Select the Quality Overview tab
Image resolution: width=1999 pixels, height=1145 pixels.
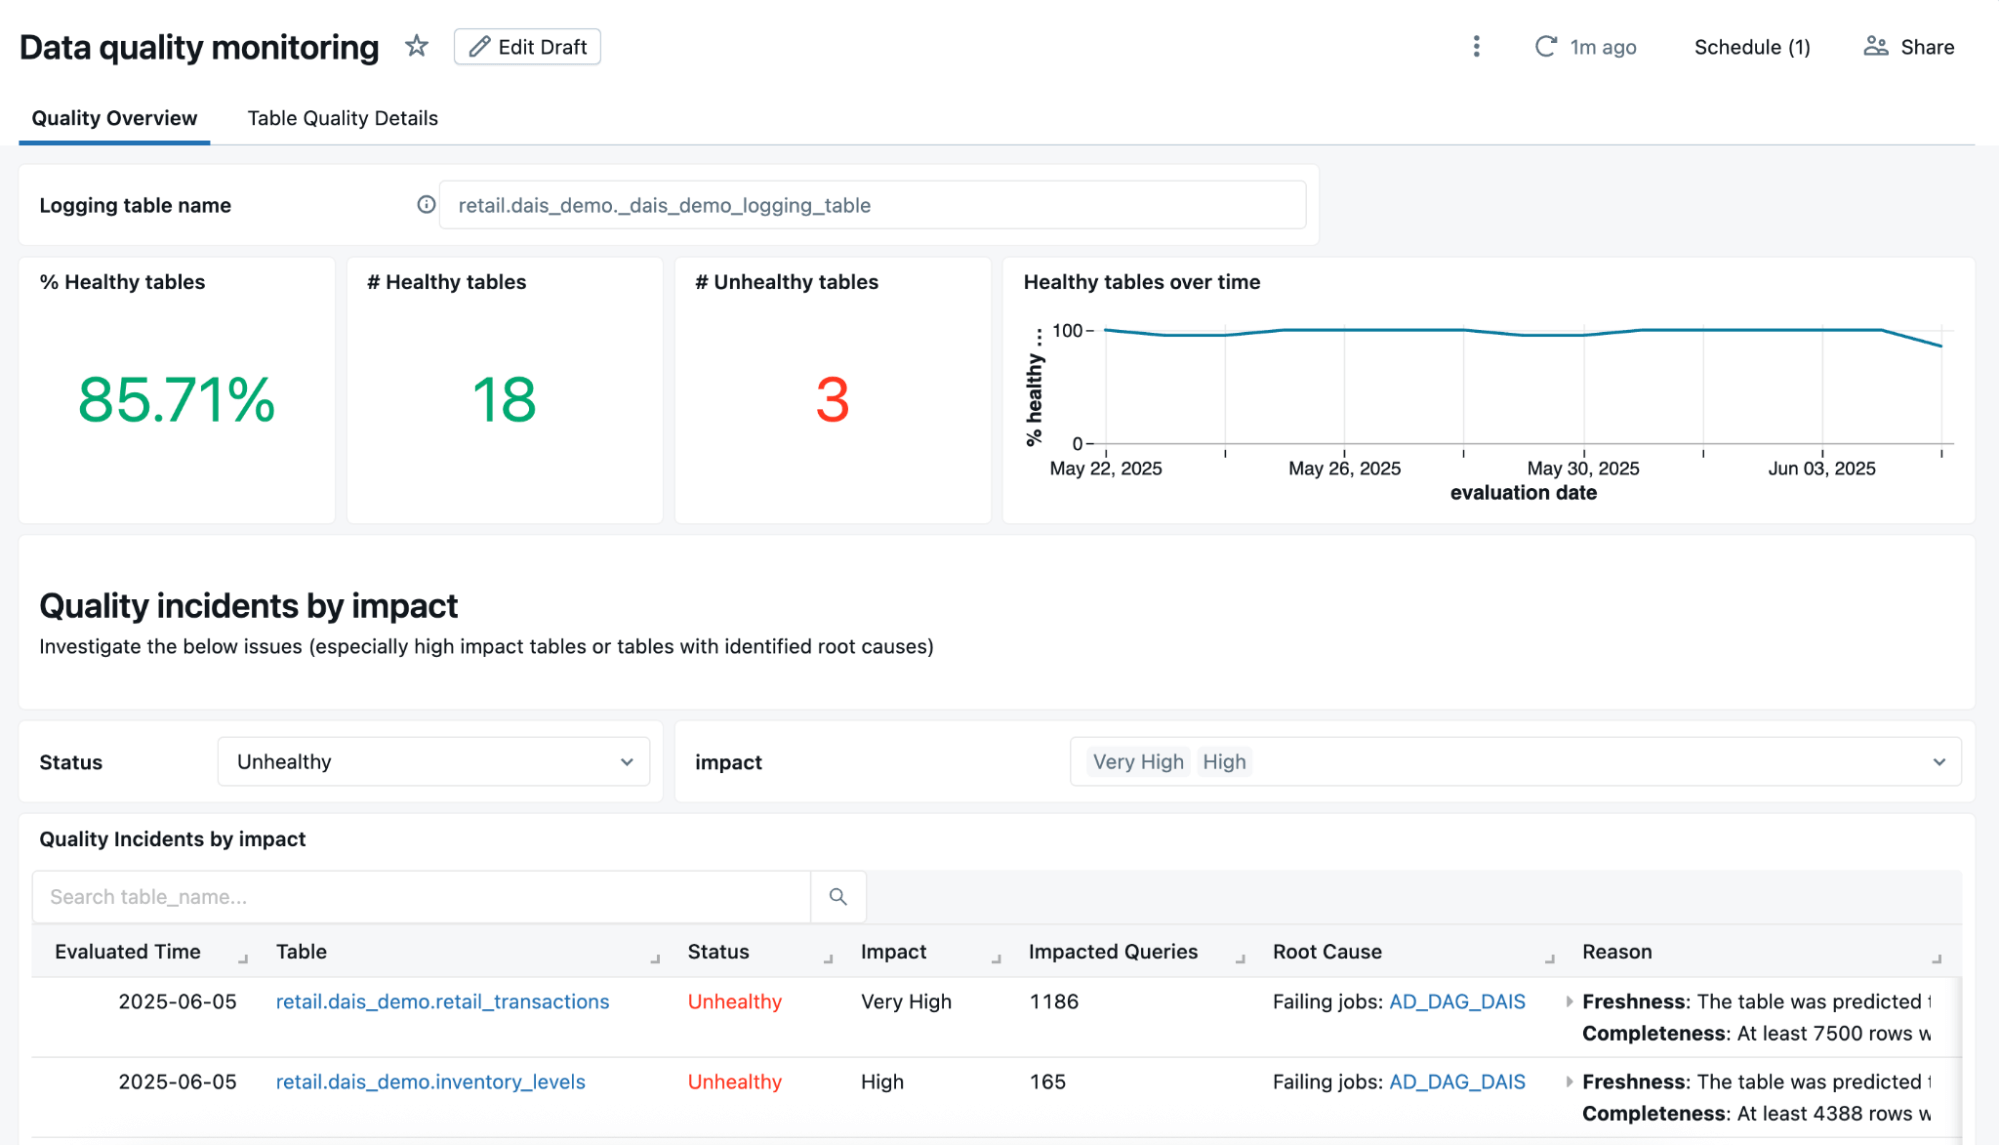114,118
